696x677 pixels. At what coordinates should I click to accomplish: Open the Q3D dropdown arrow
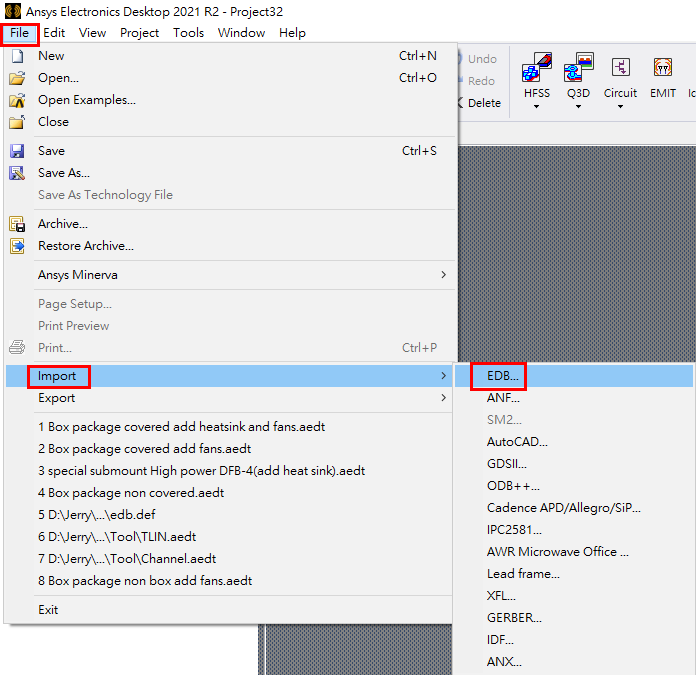578,107
